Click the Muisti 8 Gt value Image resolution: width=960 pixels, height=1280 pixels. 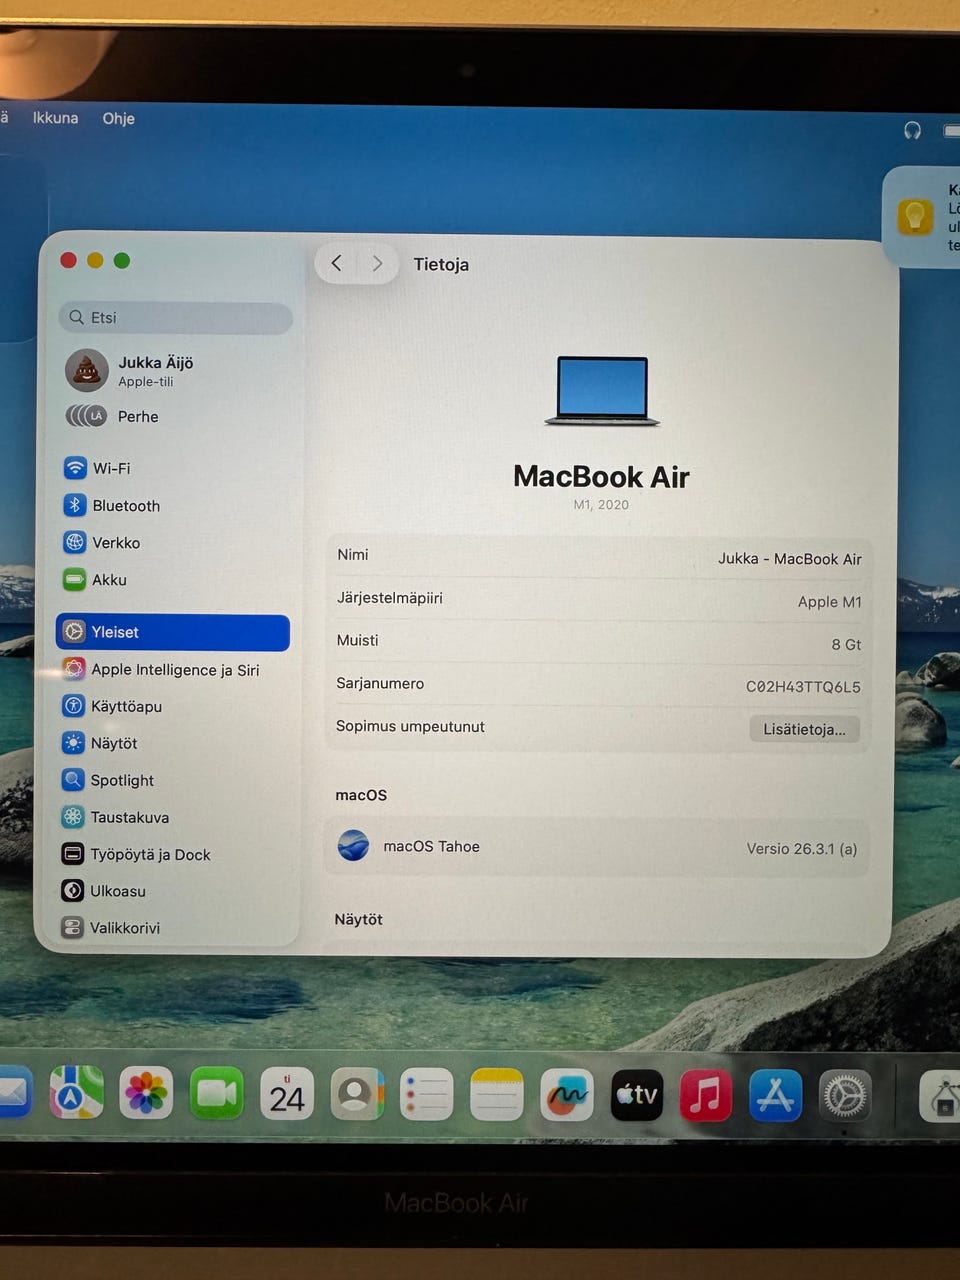tap(846, 645)
